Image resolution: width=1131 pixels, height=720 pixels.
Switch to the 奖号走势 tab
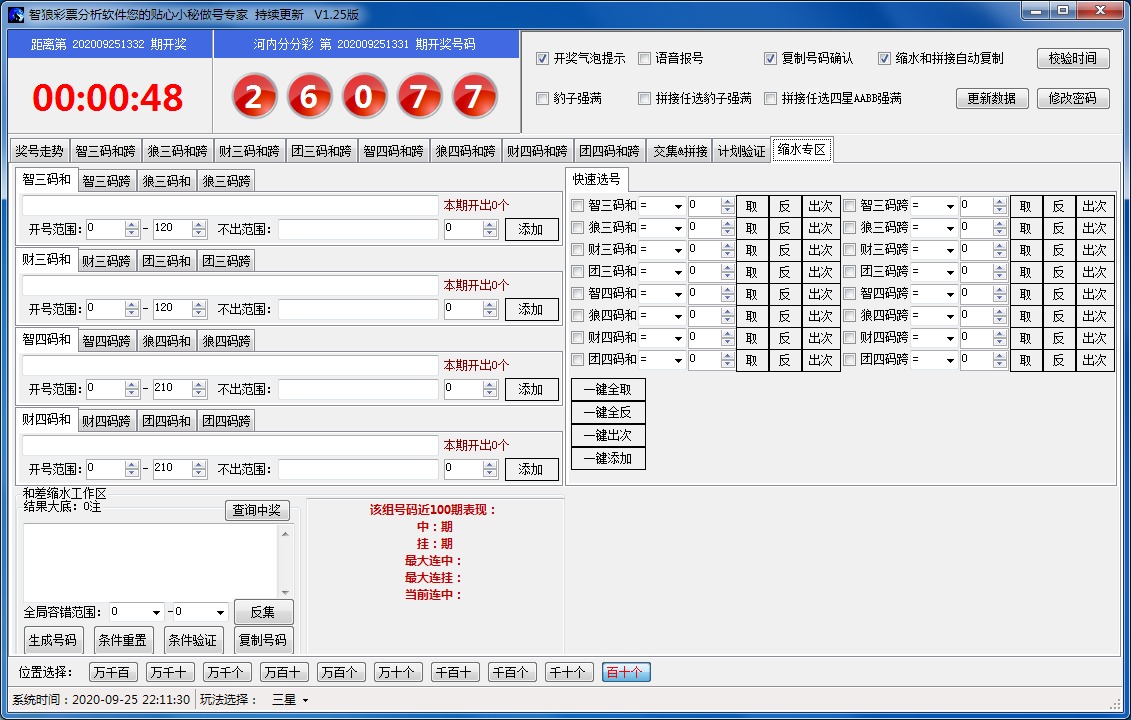(x=39, y=151)
